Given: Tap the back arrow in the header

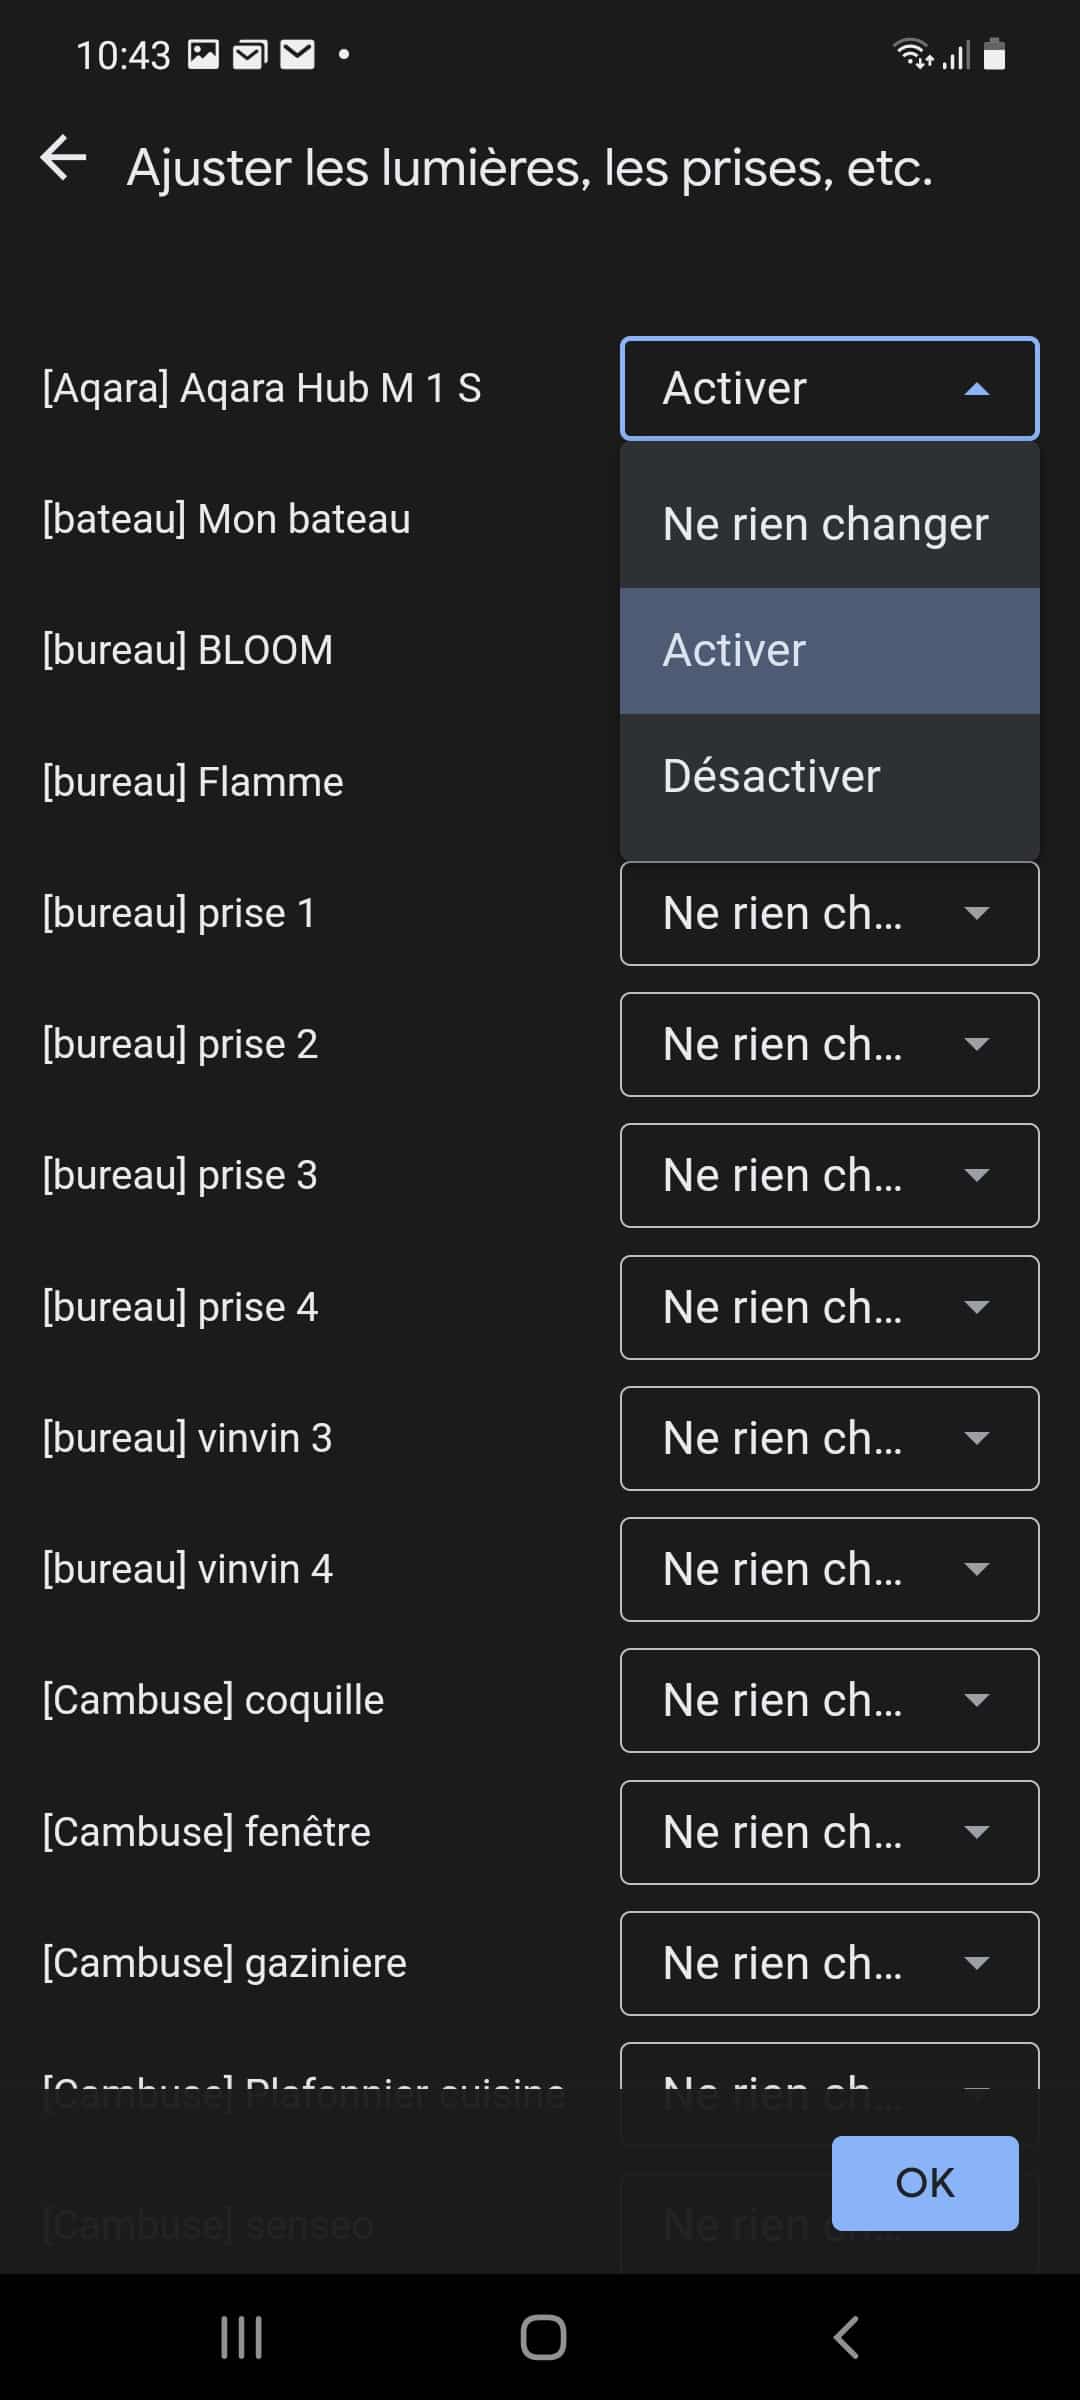Looking at the screenshot, I should click(x=63, y=159).
